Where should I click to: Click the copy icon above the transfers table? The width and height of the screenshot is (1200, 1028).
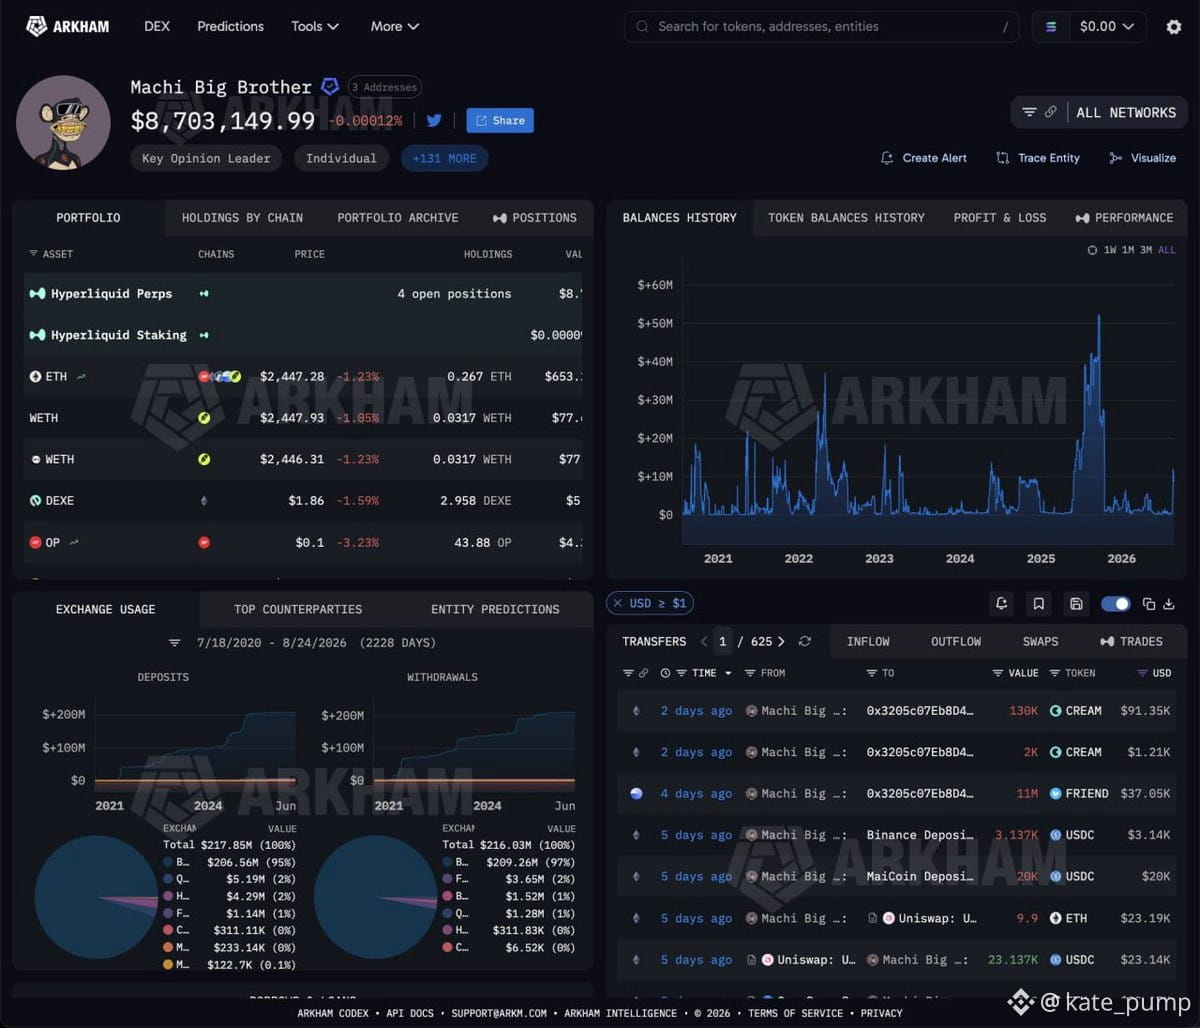click(x=1149, y=603)
